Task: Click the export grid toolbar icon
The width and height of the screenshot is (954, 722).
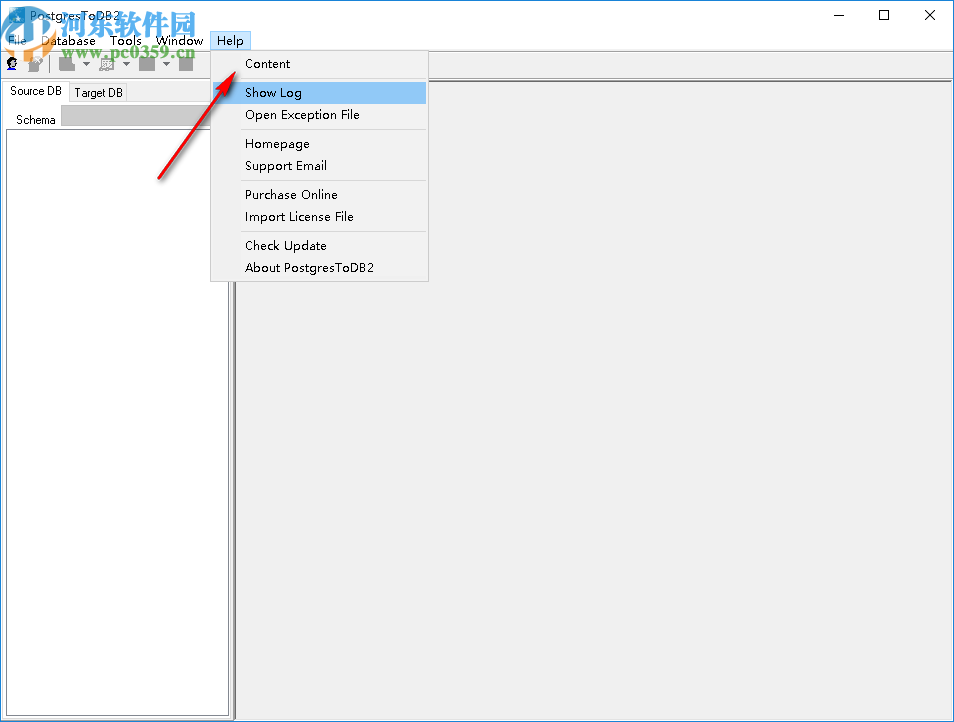Action: pos(106,63)
